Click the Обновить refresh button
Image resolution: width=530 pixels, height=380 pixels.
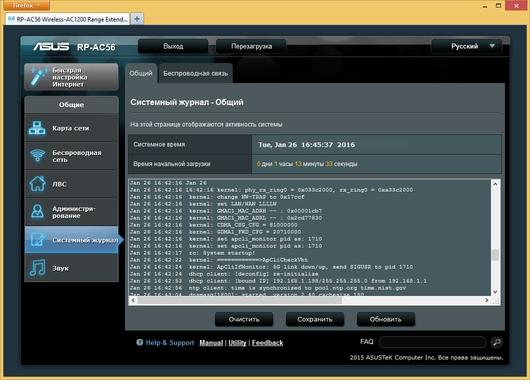coord(386,319)
